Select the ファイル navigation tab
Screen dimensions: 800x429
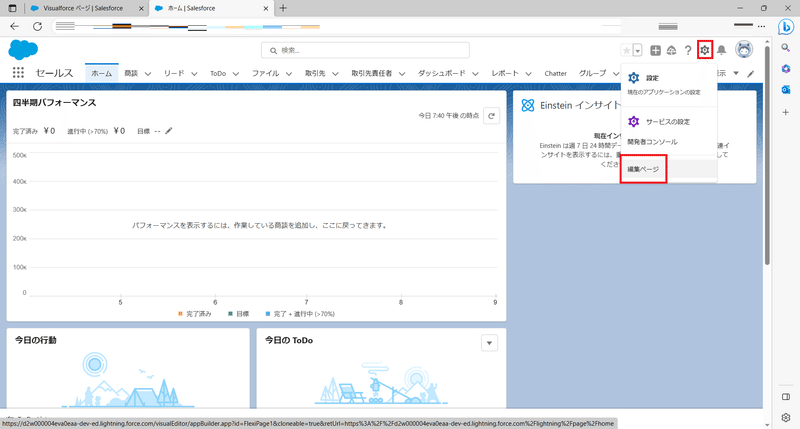[265, 73]
